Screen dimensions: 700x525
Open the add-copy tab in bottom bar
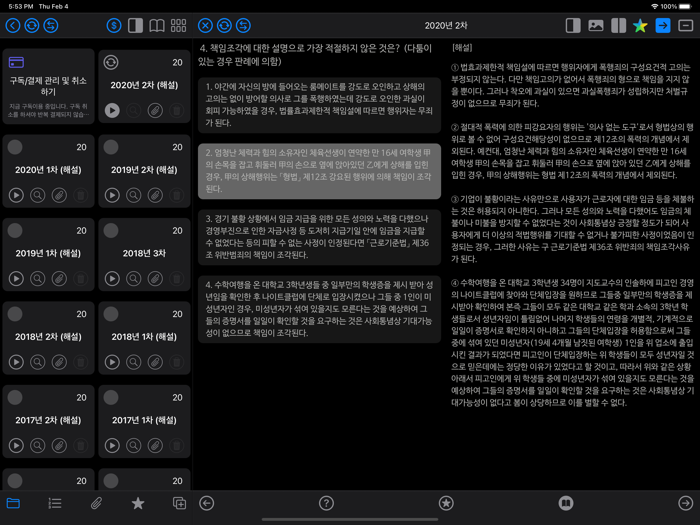click(179, 503)
